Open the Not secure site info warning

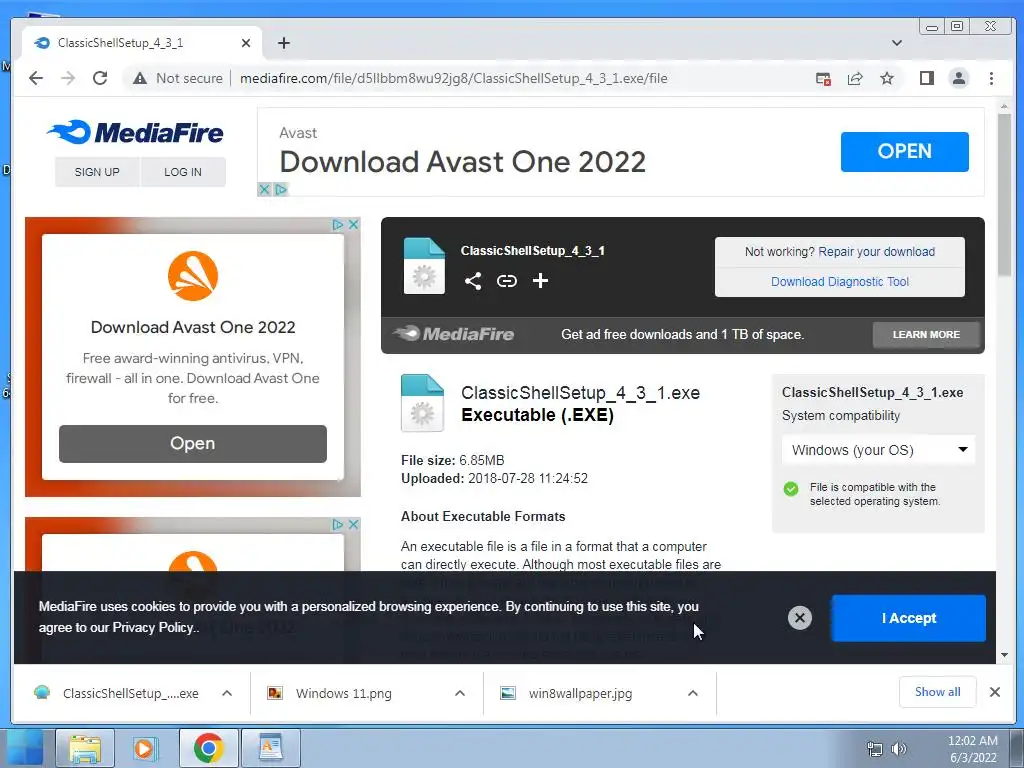178,78
